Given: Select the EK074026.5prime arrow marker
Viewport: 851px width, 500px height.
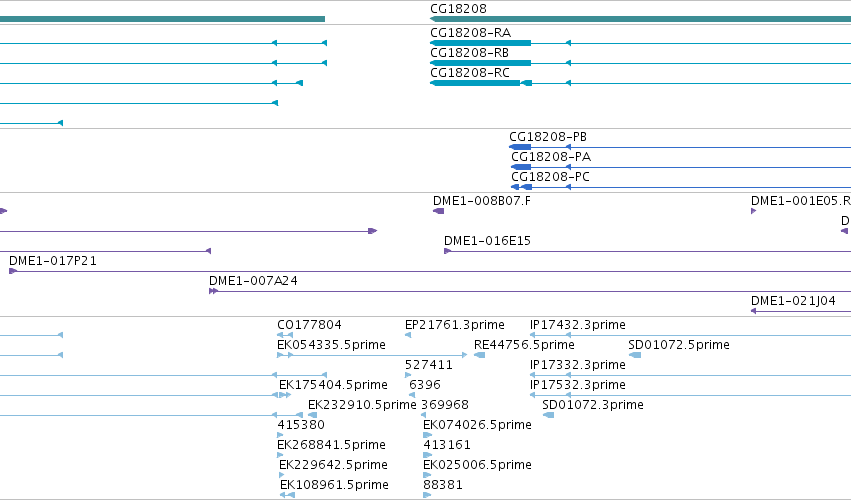Looking at the screenshot, I should 428,436.
